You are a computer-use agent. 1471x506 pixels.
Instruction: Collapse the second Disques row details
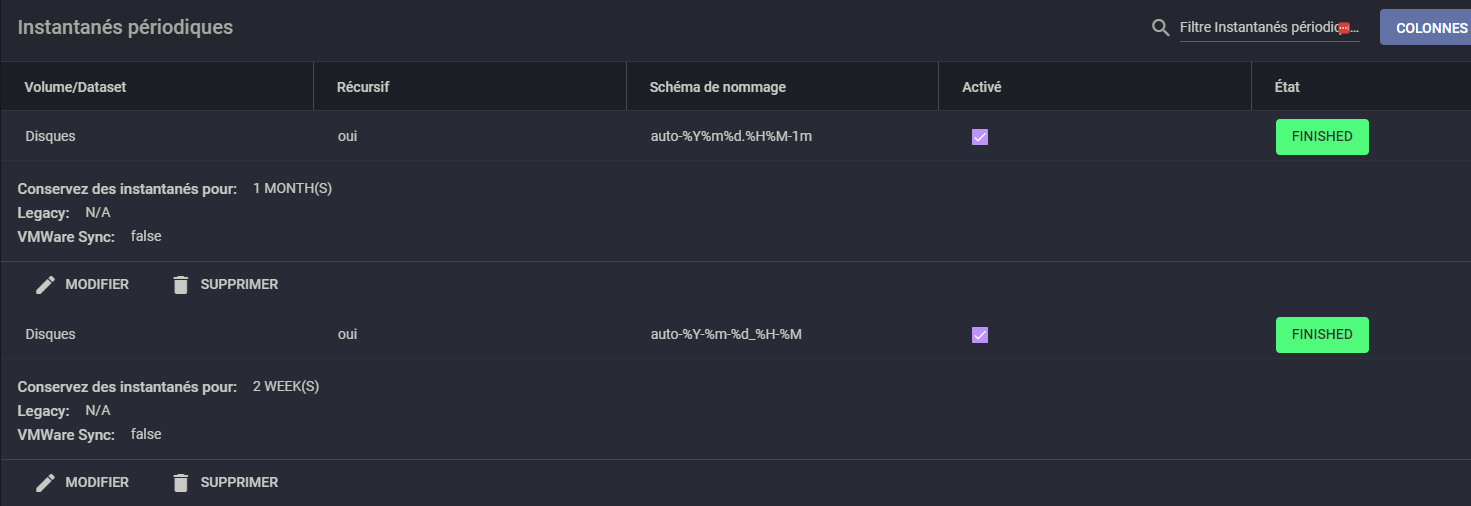coord(50,335)
